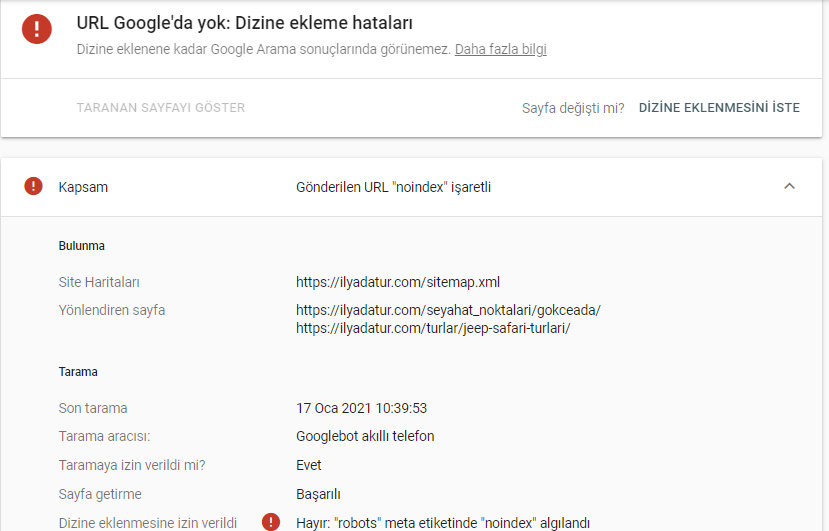The image size is (829, 531).
Task: Click the Kapsam row label
Action: [83, 187]
